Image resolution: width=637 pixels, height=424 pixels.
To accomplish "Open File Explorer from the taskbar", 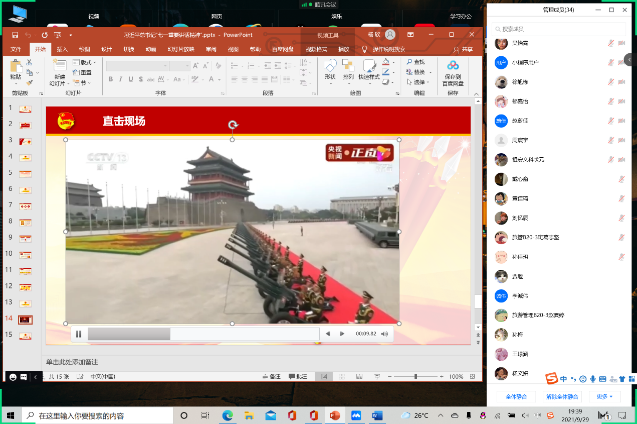I will (x=249, y=415).
